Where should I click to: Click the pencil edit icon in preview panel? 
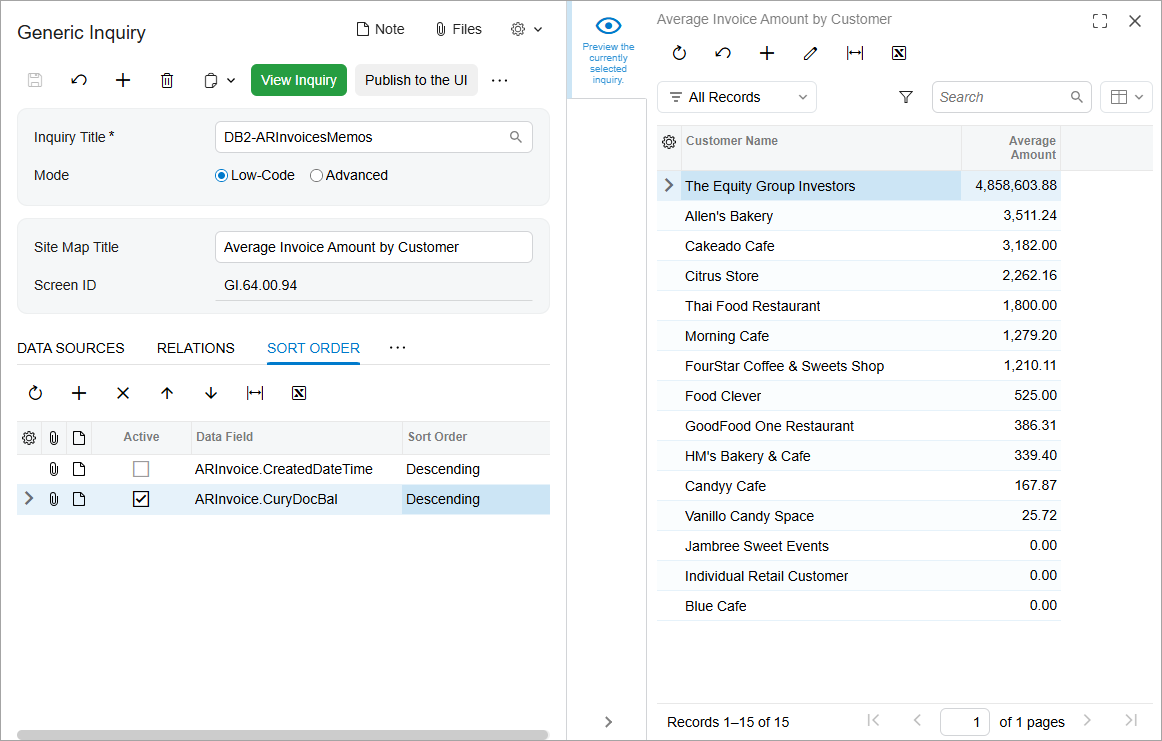tap(811, 54)
